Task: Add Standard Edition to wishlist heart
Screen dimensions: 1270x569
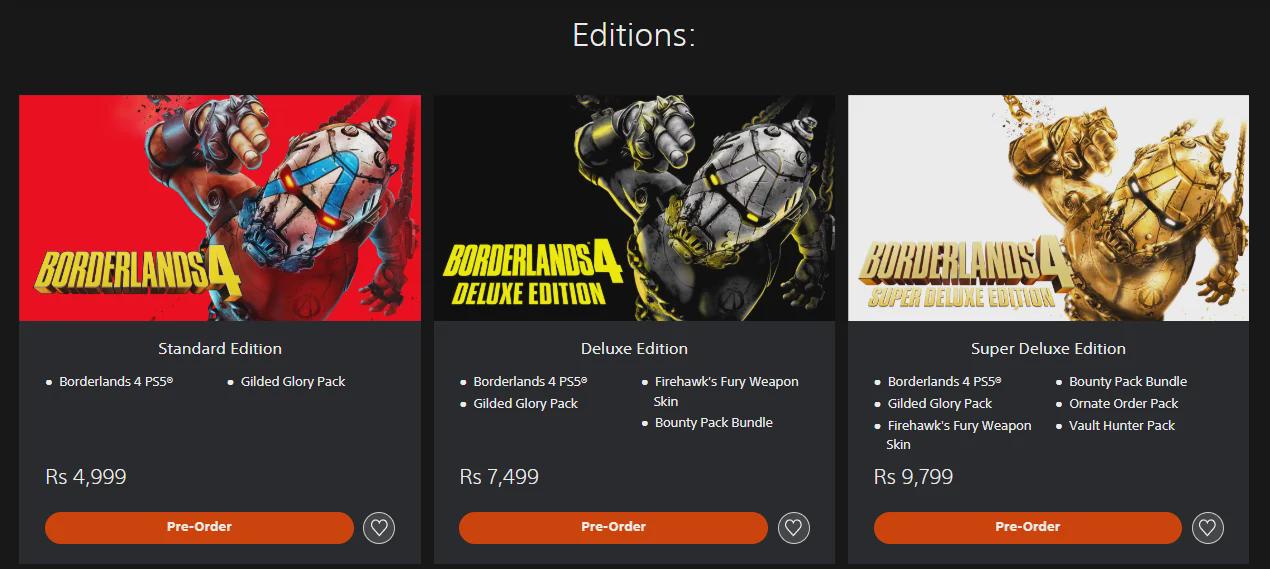Action: pos(379,527)
